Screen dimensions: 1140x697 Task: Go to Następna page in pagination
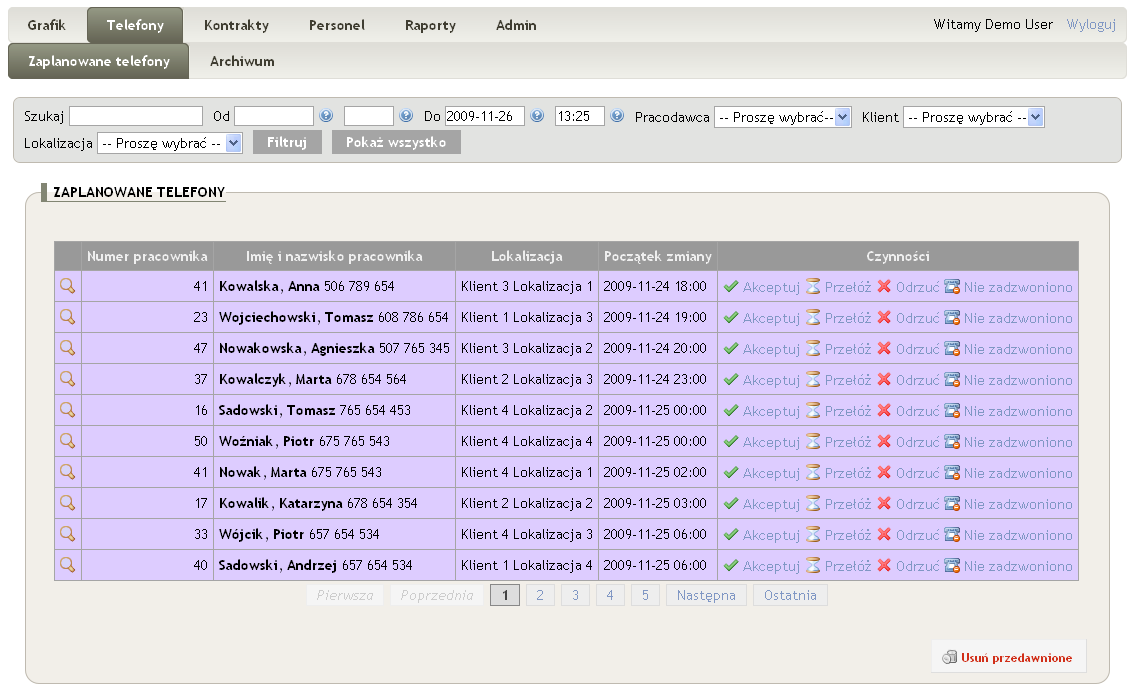pos(706,596)
